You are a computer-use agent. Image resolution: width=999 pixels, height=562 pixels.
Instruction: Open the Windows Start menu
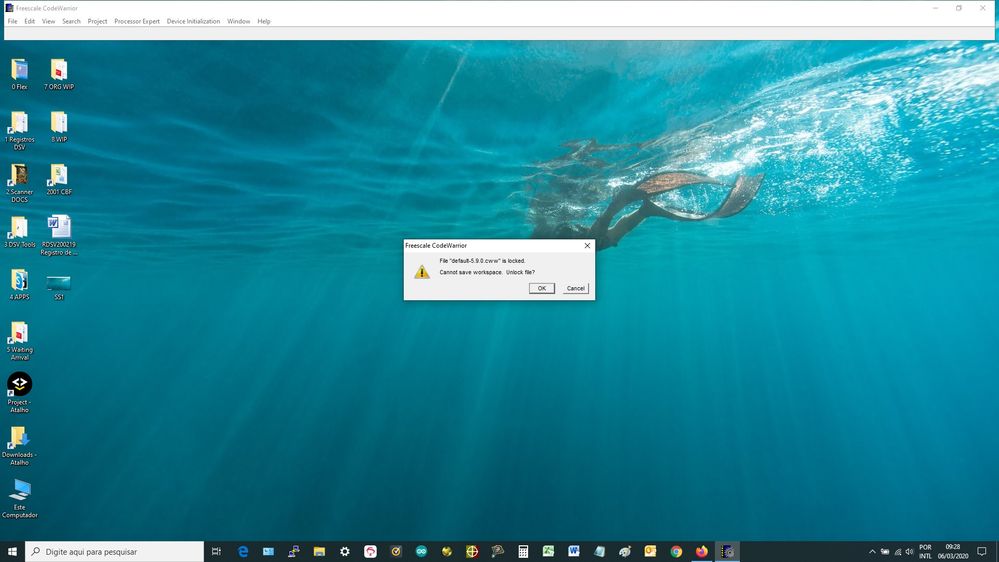[12, 551]
